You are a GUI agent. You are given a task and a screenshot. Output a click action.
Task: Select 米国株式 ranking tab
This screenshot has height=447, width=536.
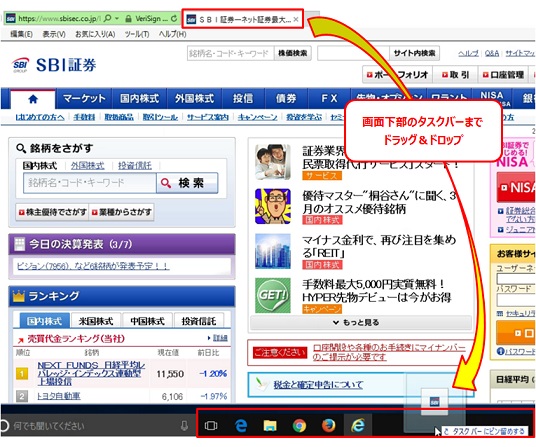[x=96, y=321]
